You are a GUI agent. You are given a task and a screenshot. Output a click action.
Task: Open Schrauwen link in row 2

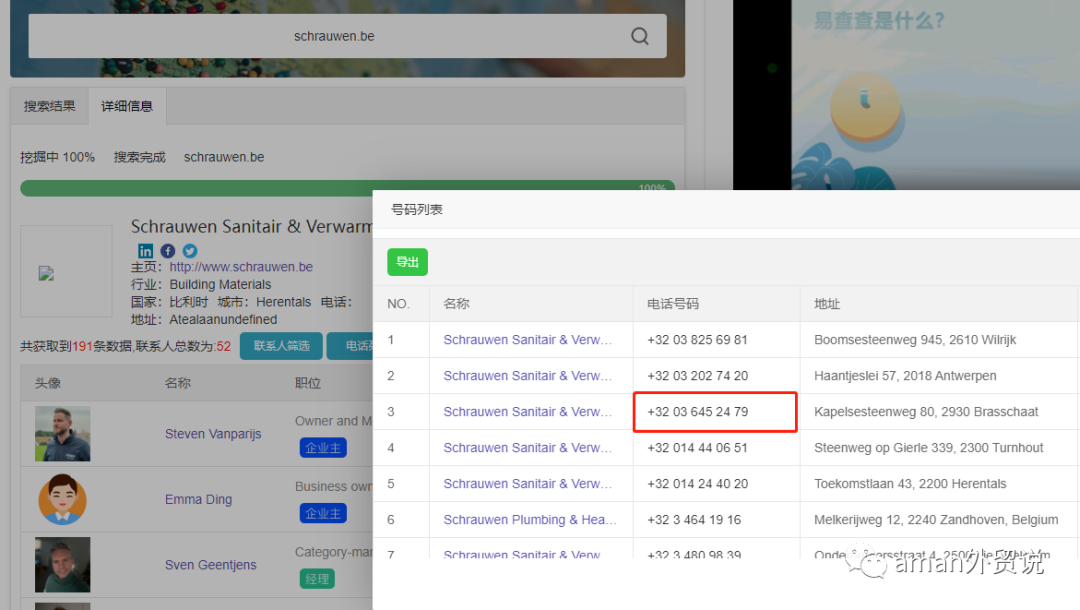528,375
